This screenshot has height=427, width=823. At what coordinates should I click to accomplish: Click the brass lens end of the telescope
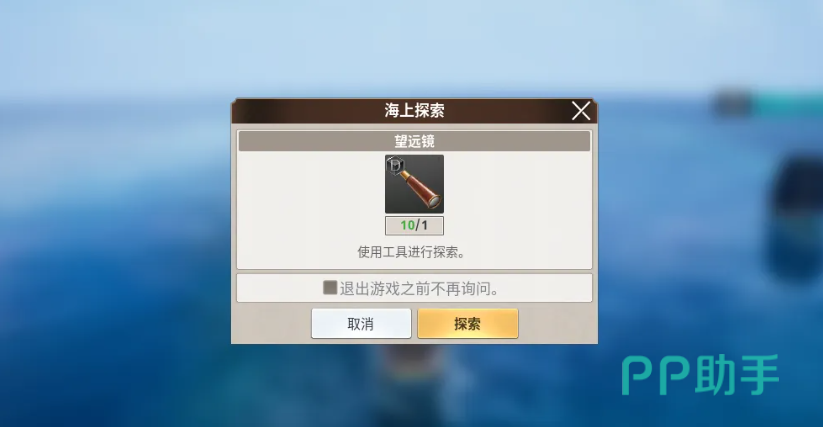point(433,200)
